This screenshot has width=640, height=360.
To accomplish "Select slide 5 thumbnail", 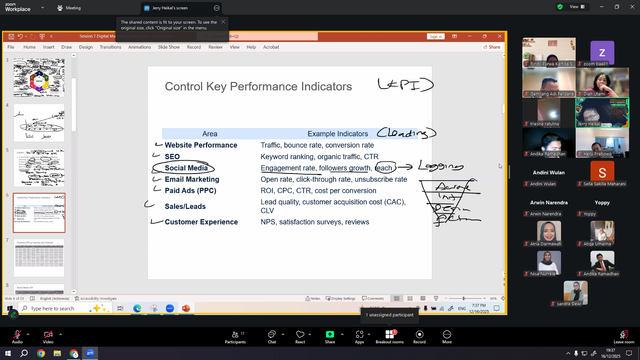I will click(39, 168).
